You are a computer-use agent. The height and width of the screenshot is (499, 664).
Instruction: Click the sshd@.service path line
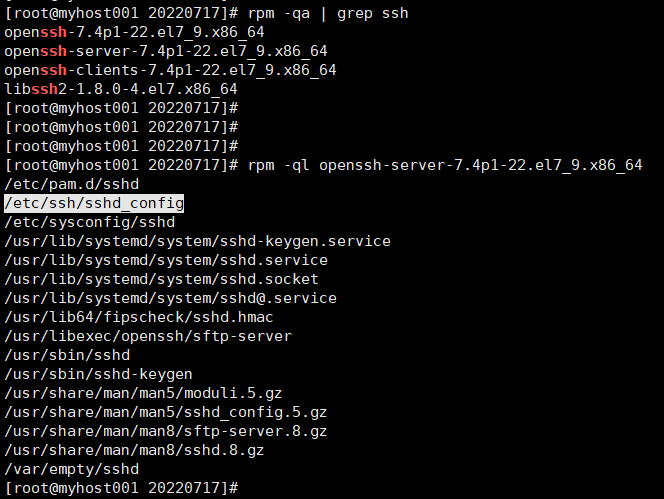point(170,298)
